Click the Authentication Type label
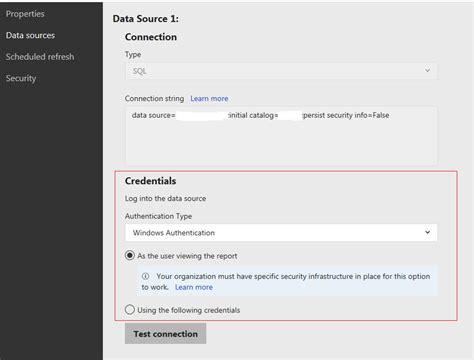The width and height of the screenshot is (474, 360). tap(158, 216)
